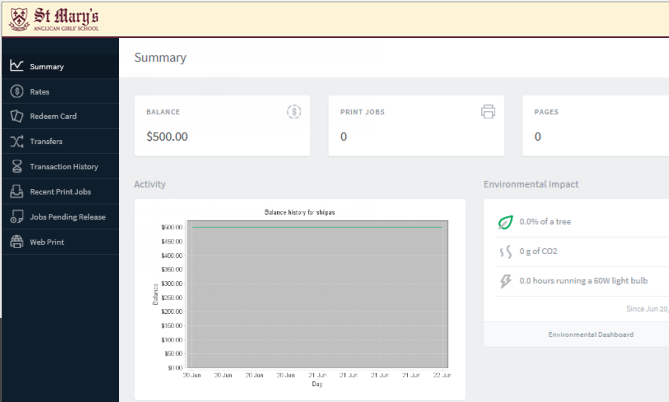Click the Rates dollar icon
669x402 pixels.
(17, 91)
